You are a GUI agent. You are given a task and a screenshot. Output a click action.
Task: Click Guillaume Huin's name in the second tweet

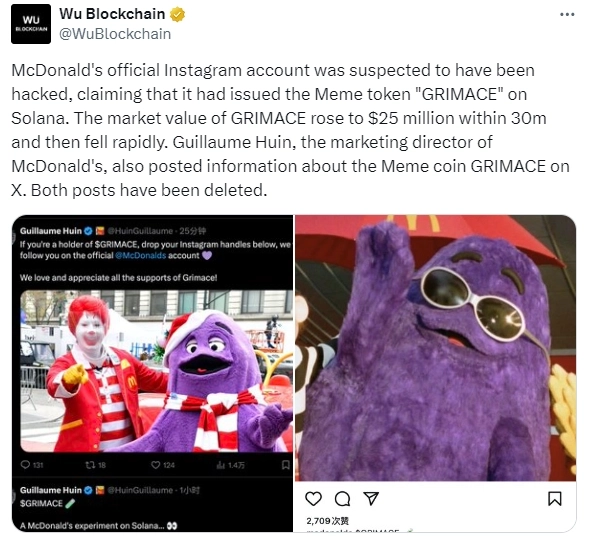[51, 490]
